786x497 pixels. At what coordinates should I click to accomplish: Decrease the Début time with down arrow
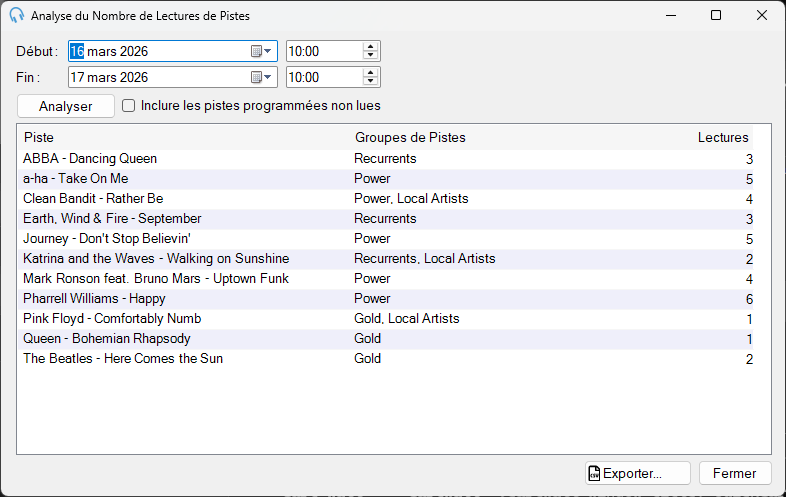(x=370, y=55)
